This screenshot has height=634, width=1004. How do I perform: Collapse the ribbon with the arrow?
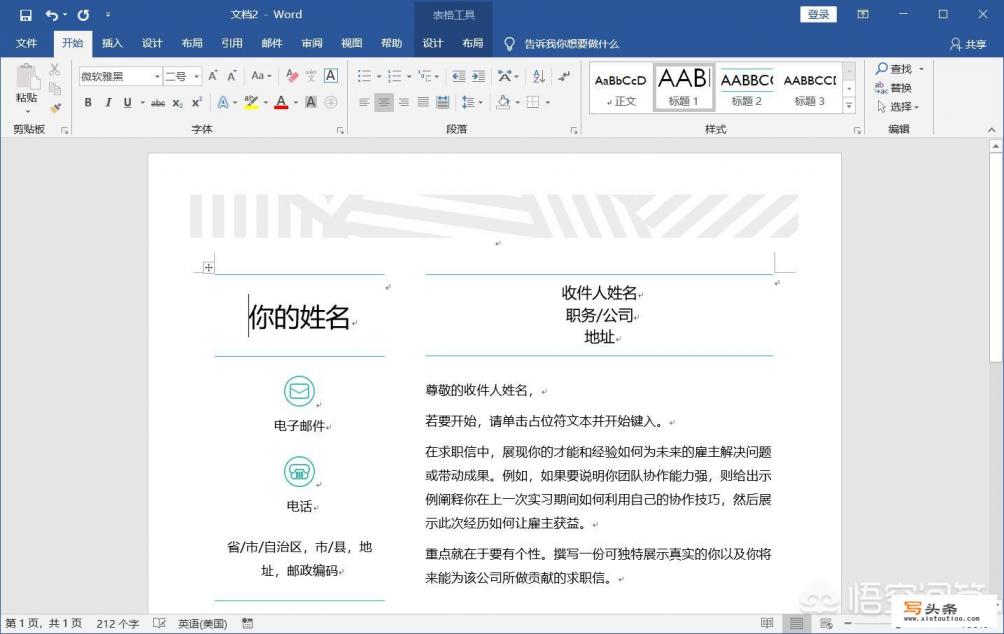coord(991,130)
